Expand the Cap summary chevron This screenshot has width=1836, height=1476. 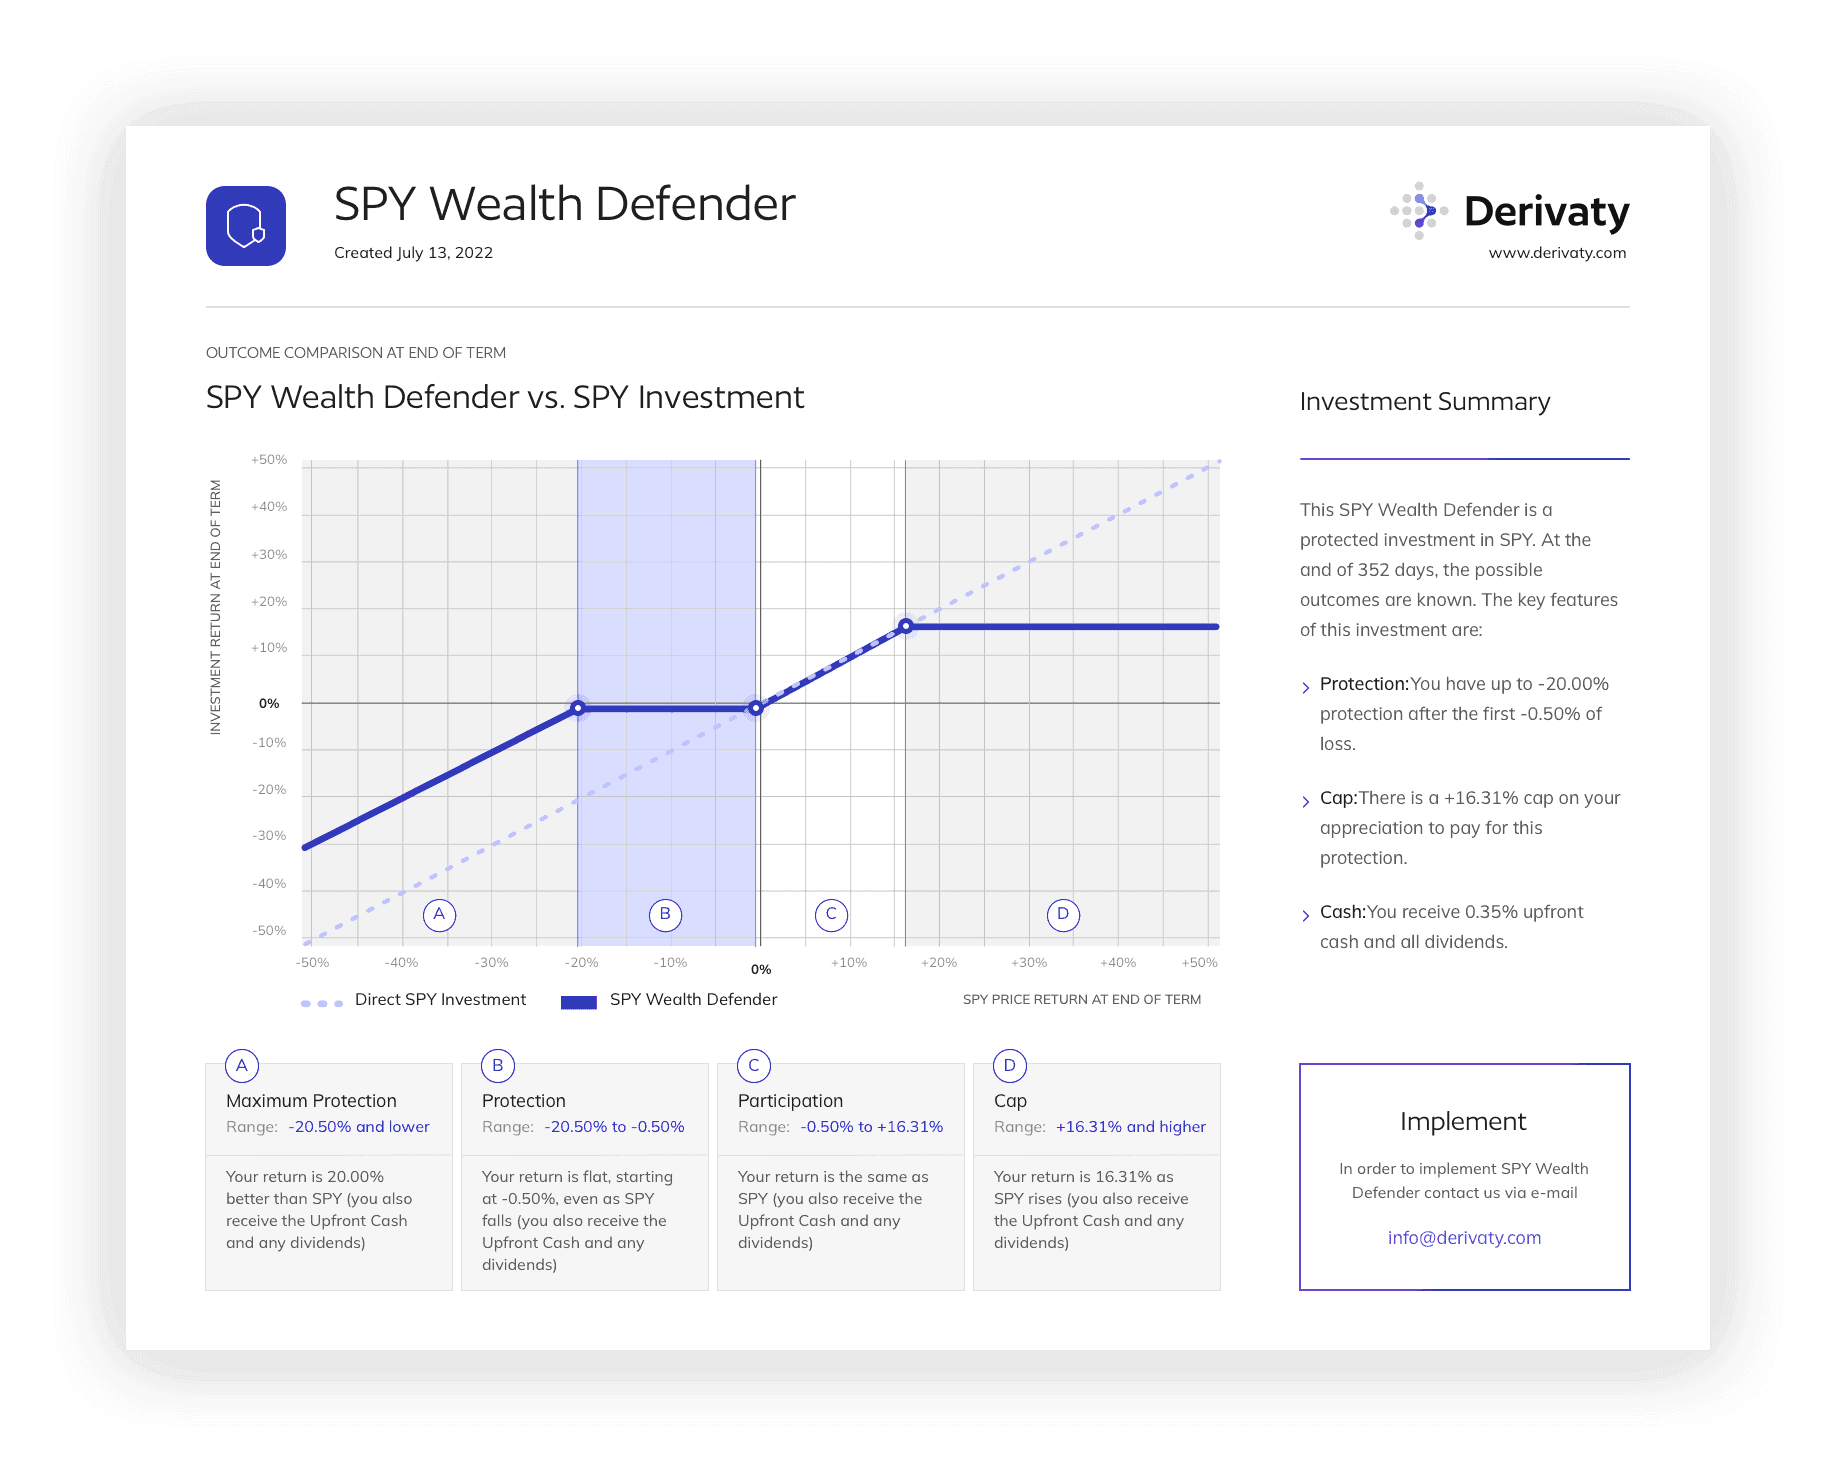coord(1306,801)
